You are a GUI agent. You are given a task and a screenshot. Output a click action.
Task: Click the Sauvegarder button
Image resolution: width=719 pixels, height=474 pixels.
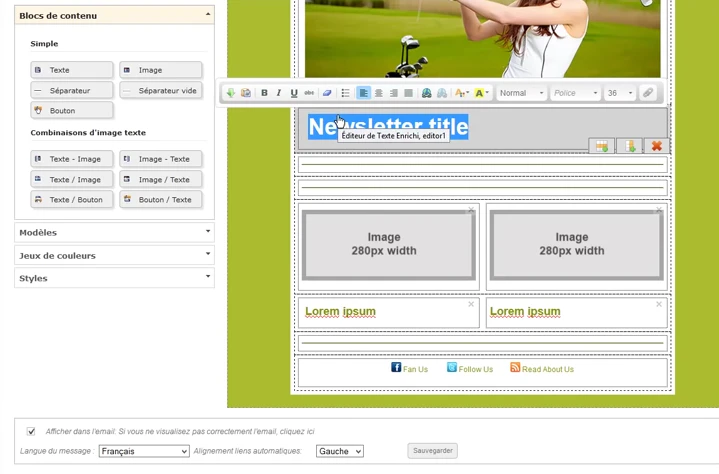coord(432,451)
